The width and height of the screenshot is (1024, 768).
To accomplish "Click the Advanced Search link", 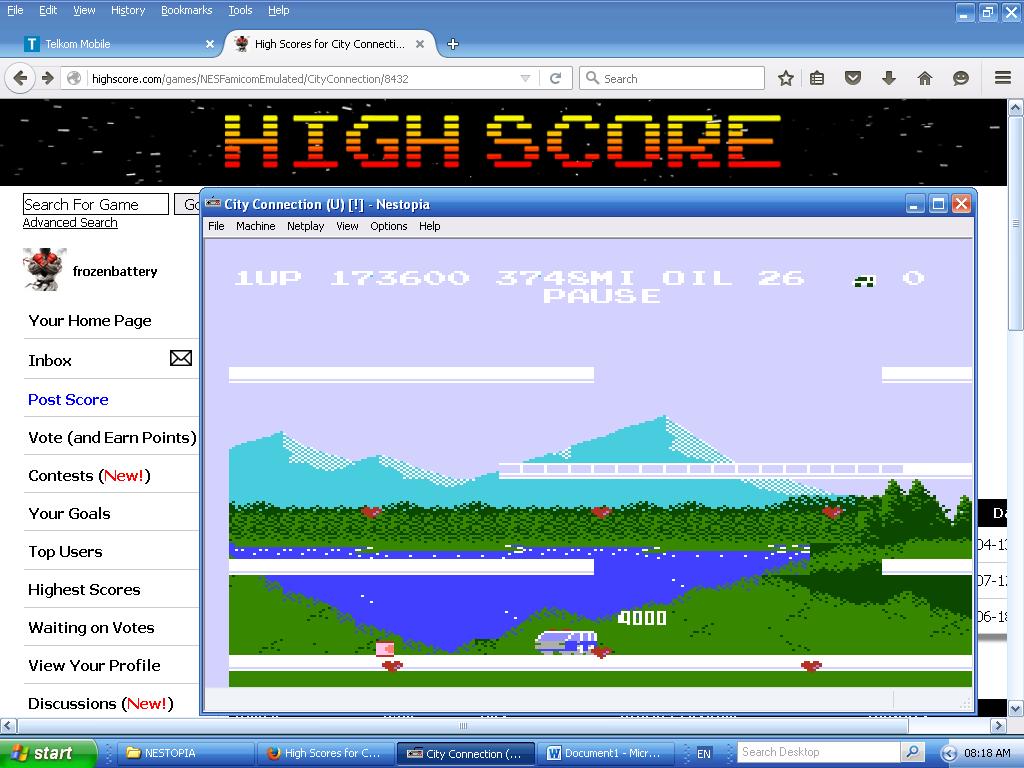I will [70, 223].
